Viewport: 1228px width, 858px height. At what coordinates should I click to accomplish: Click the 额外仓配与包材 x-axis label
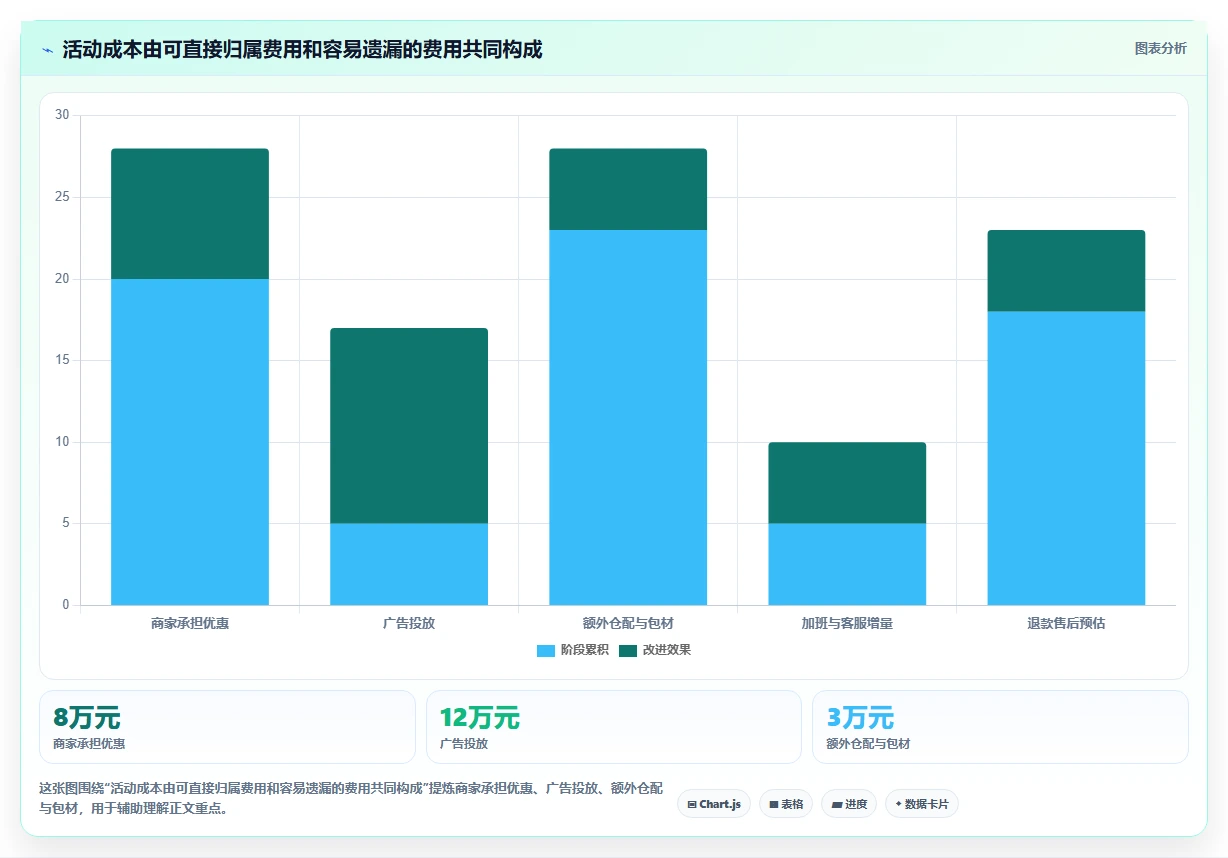click(628, 623)
